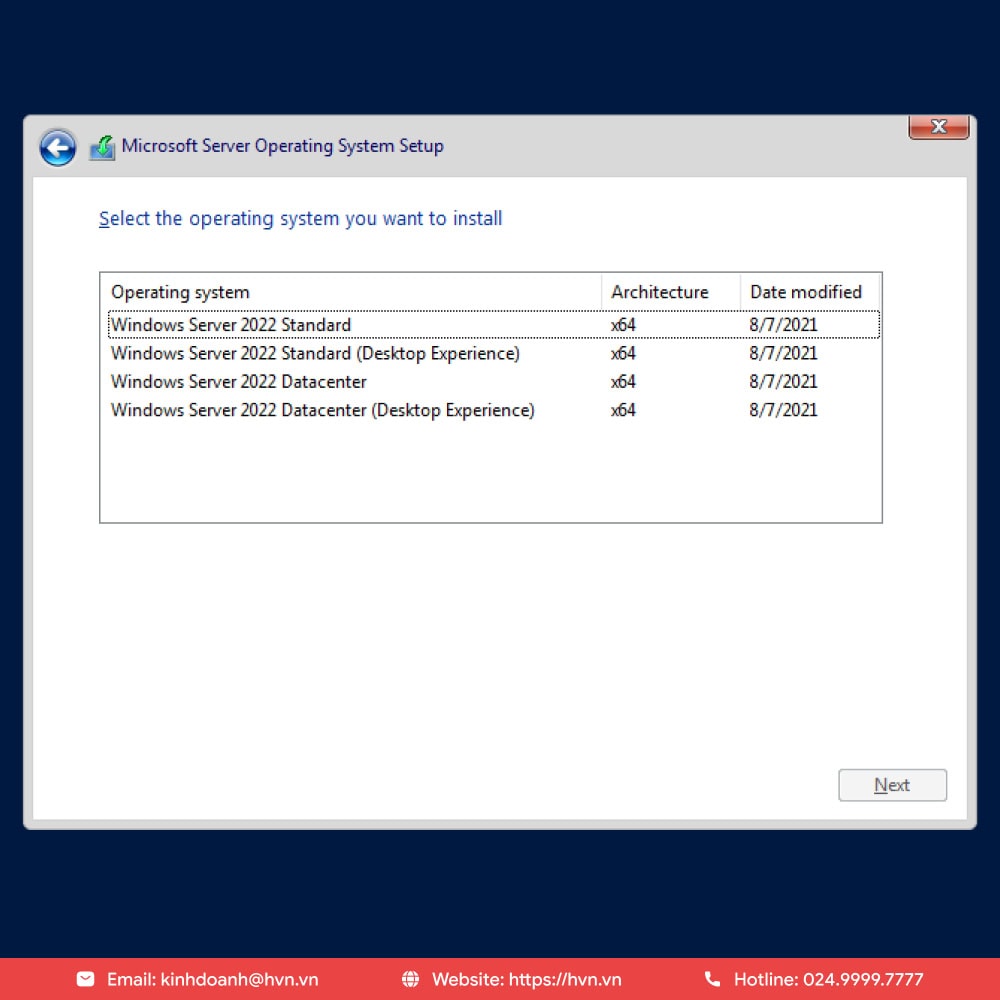Screen dimensions: 1000x1000
Task: Click the blue back arrow button
Action: click(x=57, y=147)
